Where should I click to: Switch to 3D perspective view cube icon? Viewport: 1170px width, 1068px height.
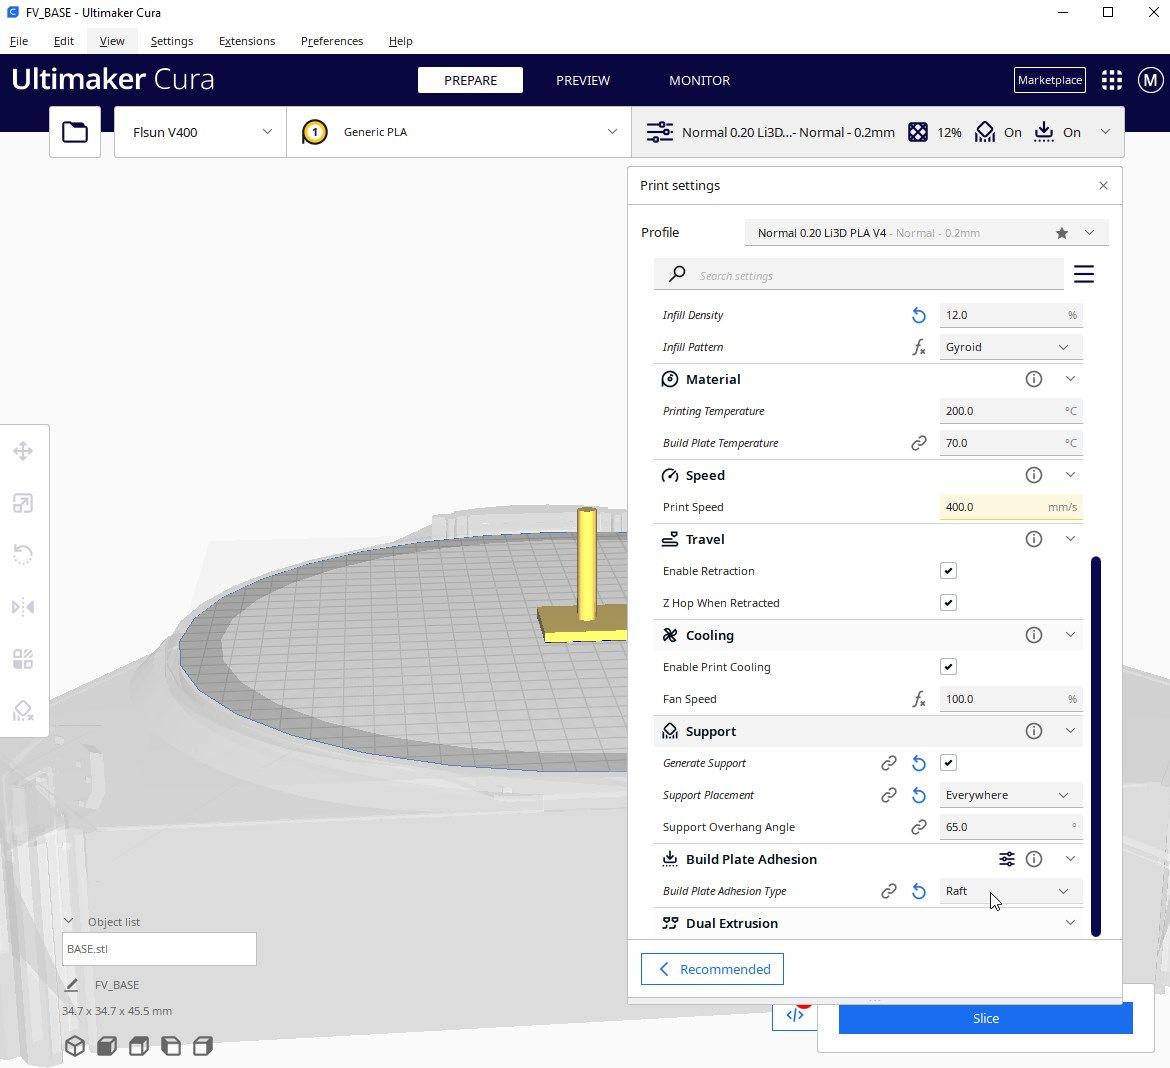tap(75, 1046)
